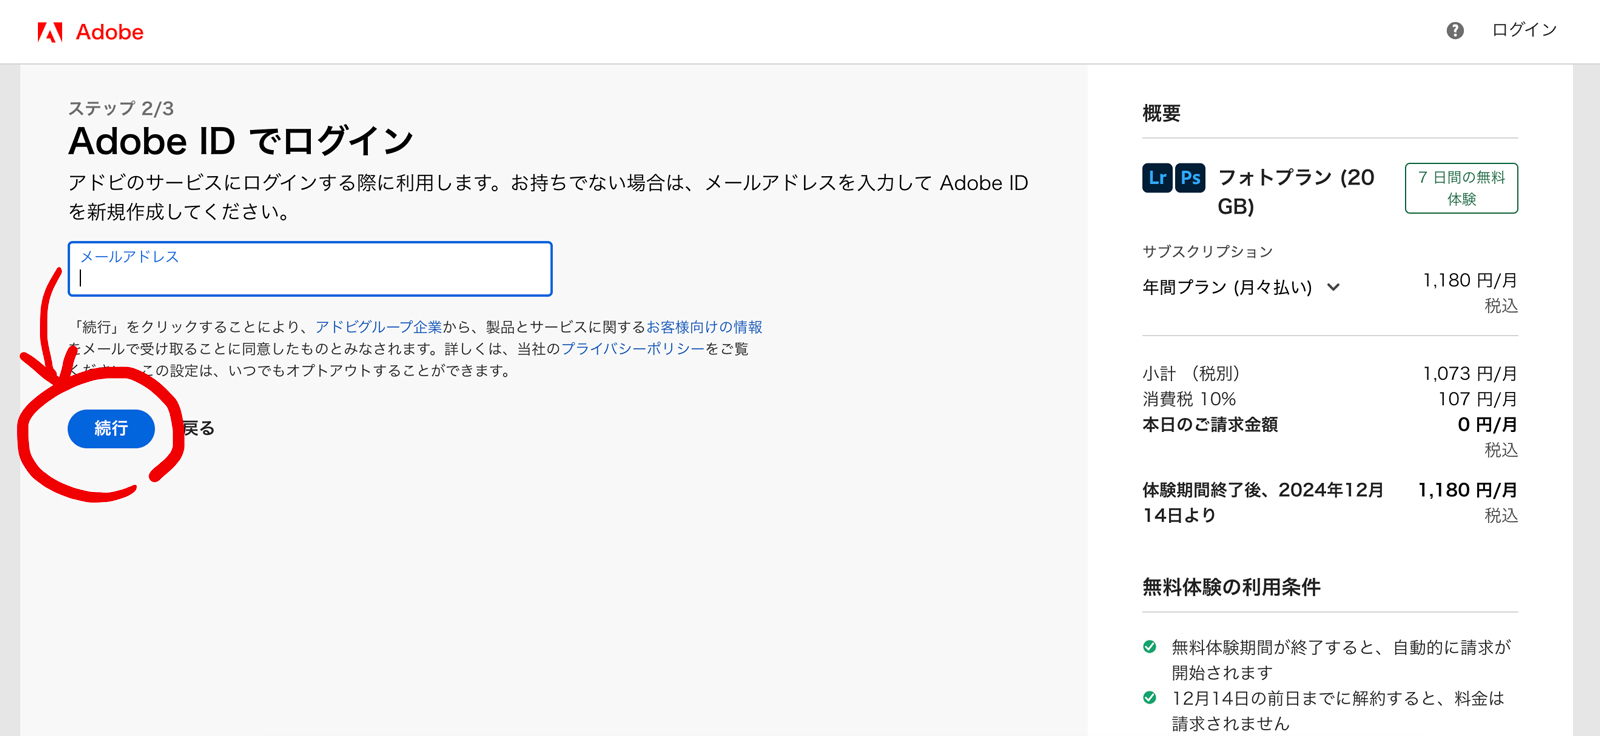The width and height of the screenshot is (1600, 736).
Task: Expand the chevron beside 年間プラン
Action: pyautogui.click(x=1333, y=287)
